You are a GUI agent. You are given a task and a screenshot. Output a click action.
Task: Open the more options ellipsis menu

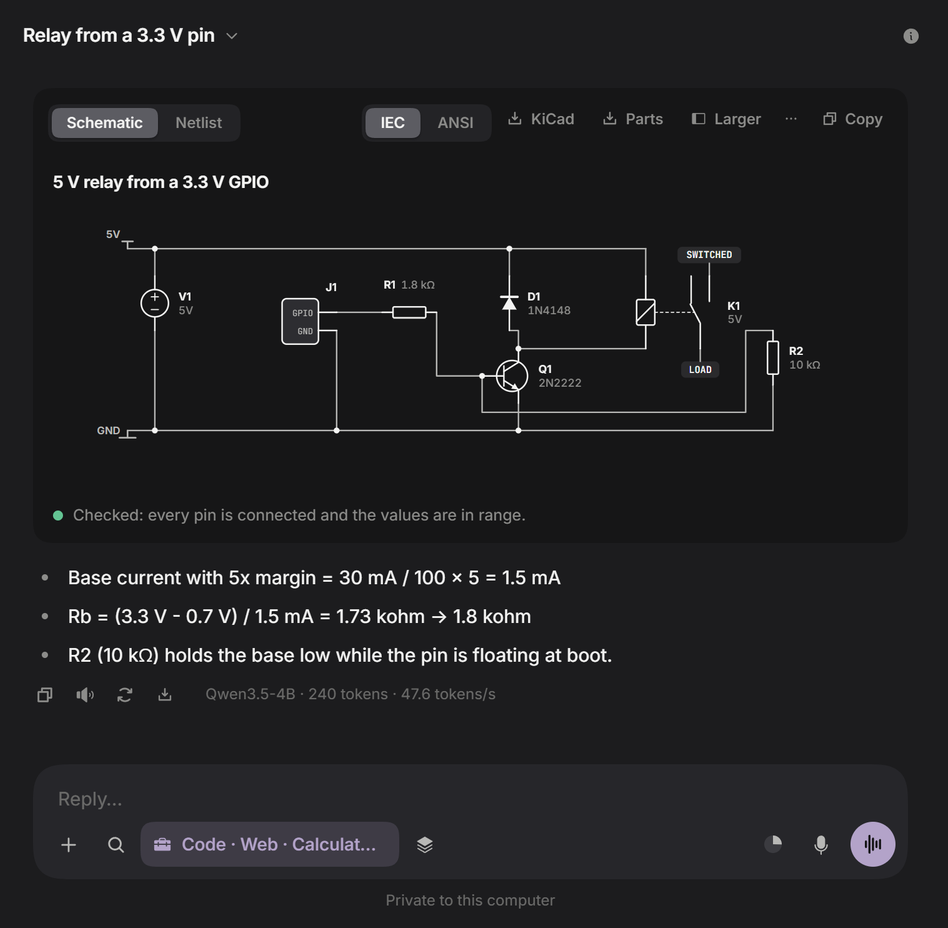pyautogui.click(x=791, y=119)
